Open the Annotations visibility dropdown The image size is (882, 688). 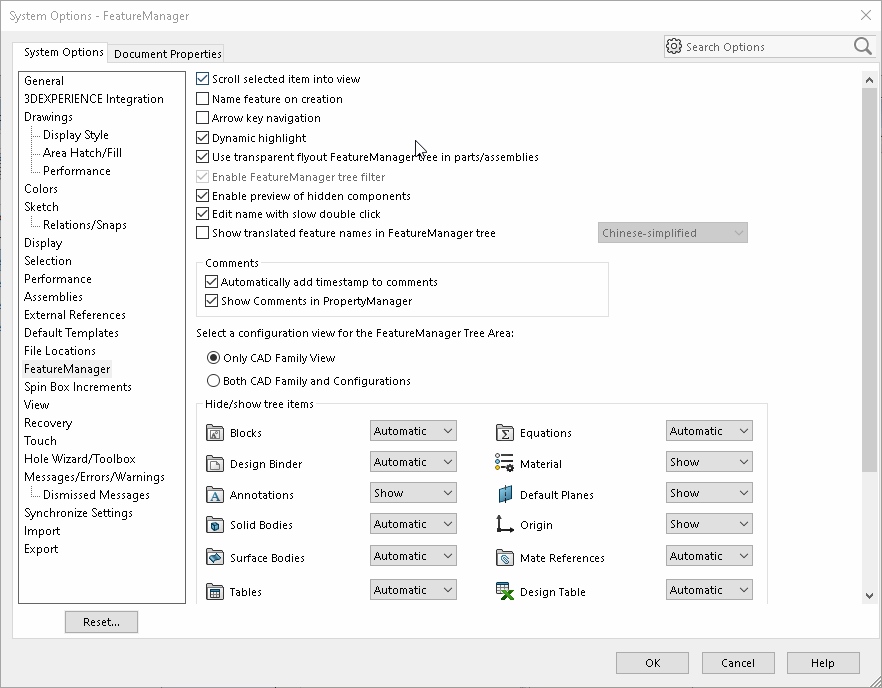click(x=413, y=493)
